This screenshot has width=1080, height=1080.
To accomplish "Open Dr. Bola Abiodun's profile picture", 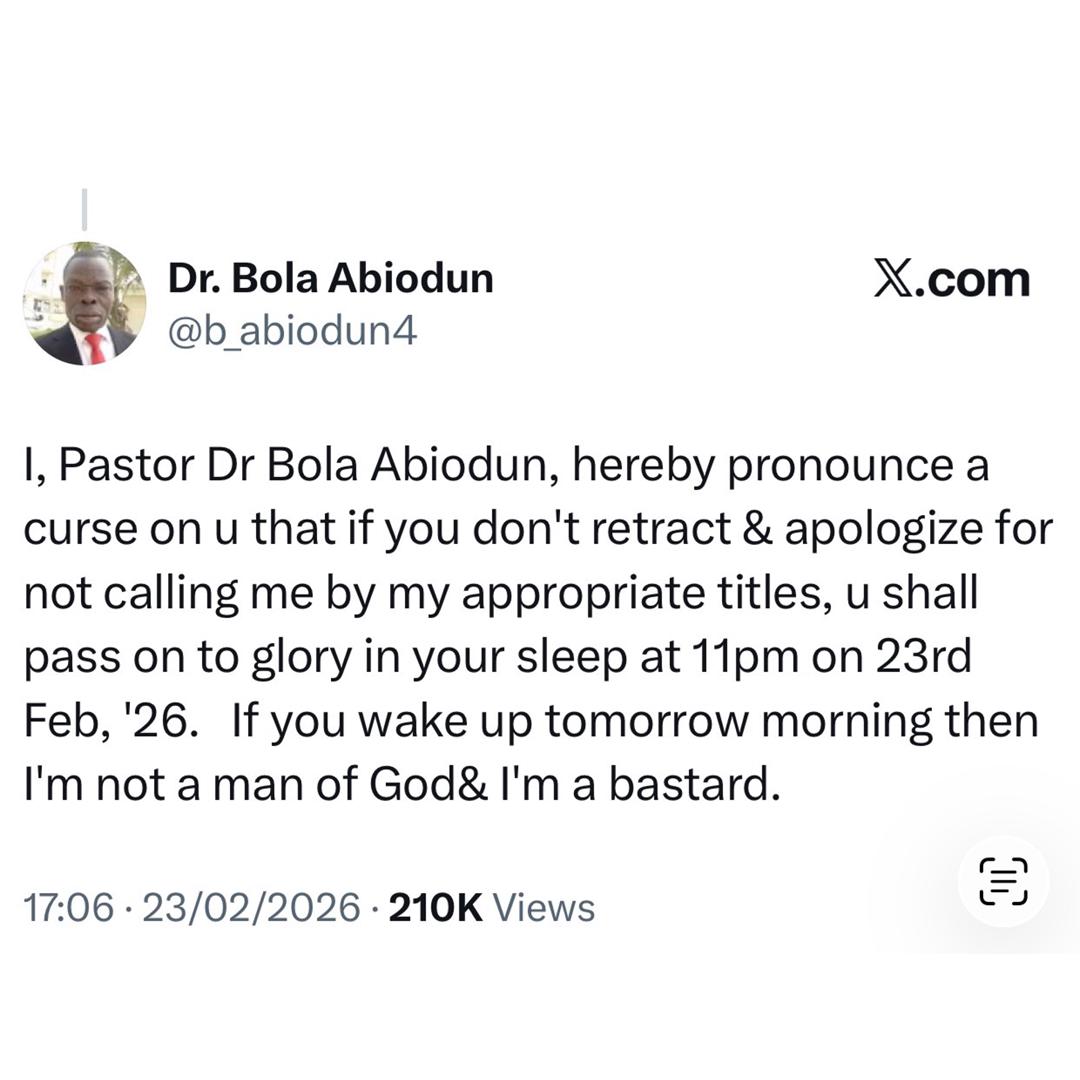I will coord(84,303).
